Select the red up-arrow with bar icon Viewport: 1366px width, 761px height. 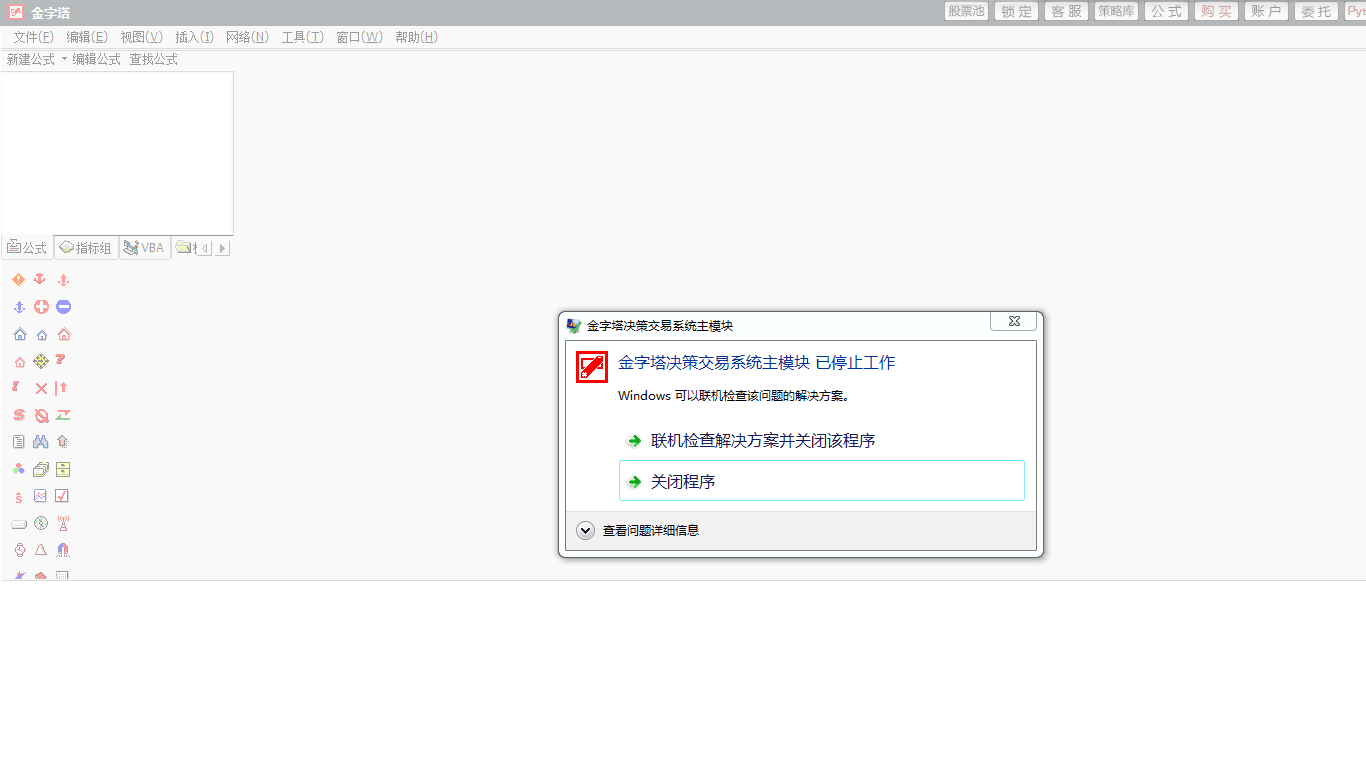[x=61, y=388]
